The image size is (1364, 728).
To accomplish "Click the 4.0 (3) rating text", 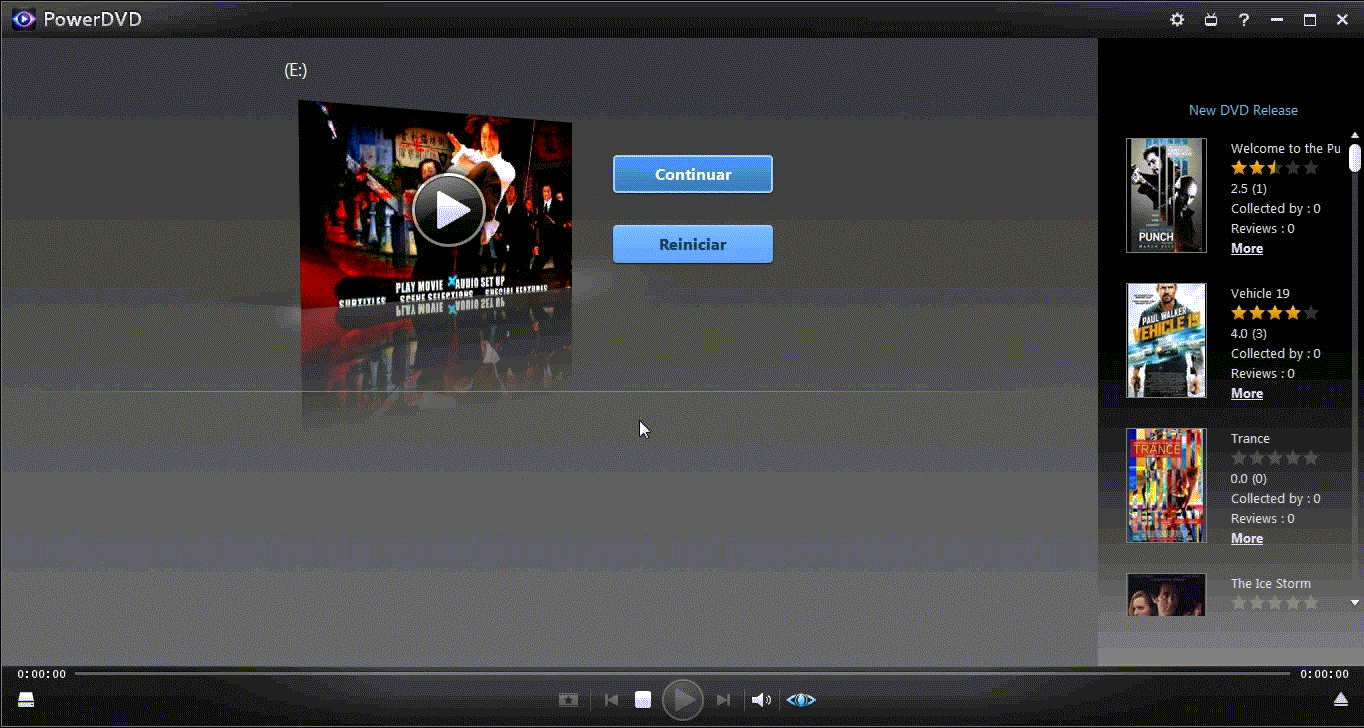I will pos(1248,333).
